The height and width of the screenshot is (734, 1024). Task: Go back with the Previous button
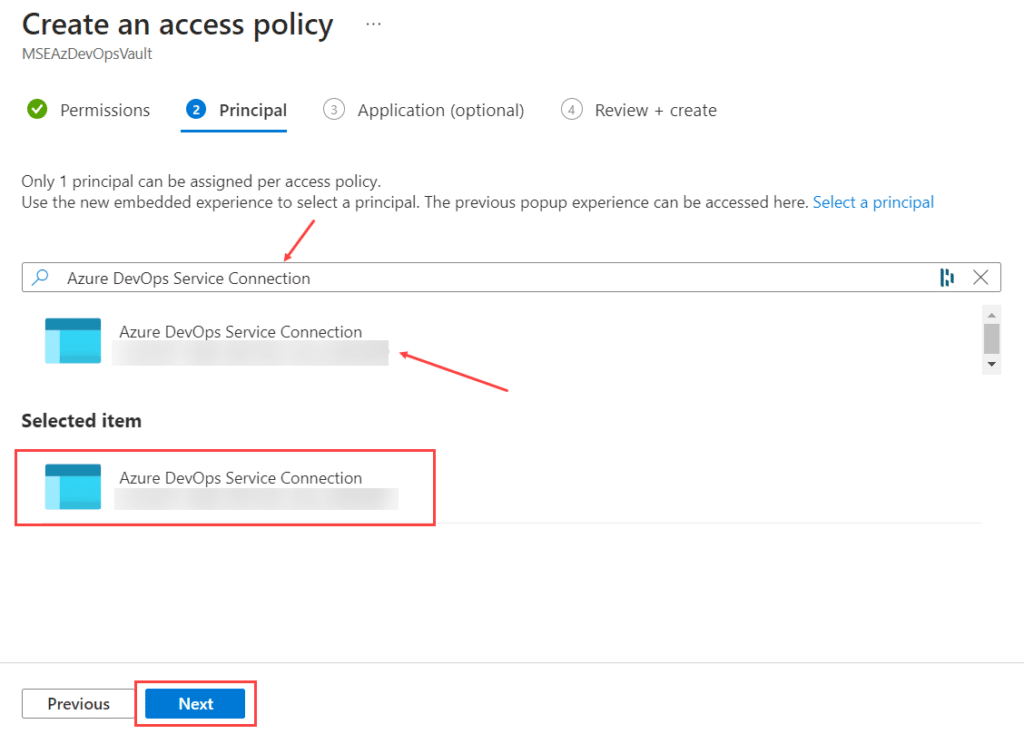pos(78,704)
